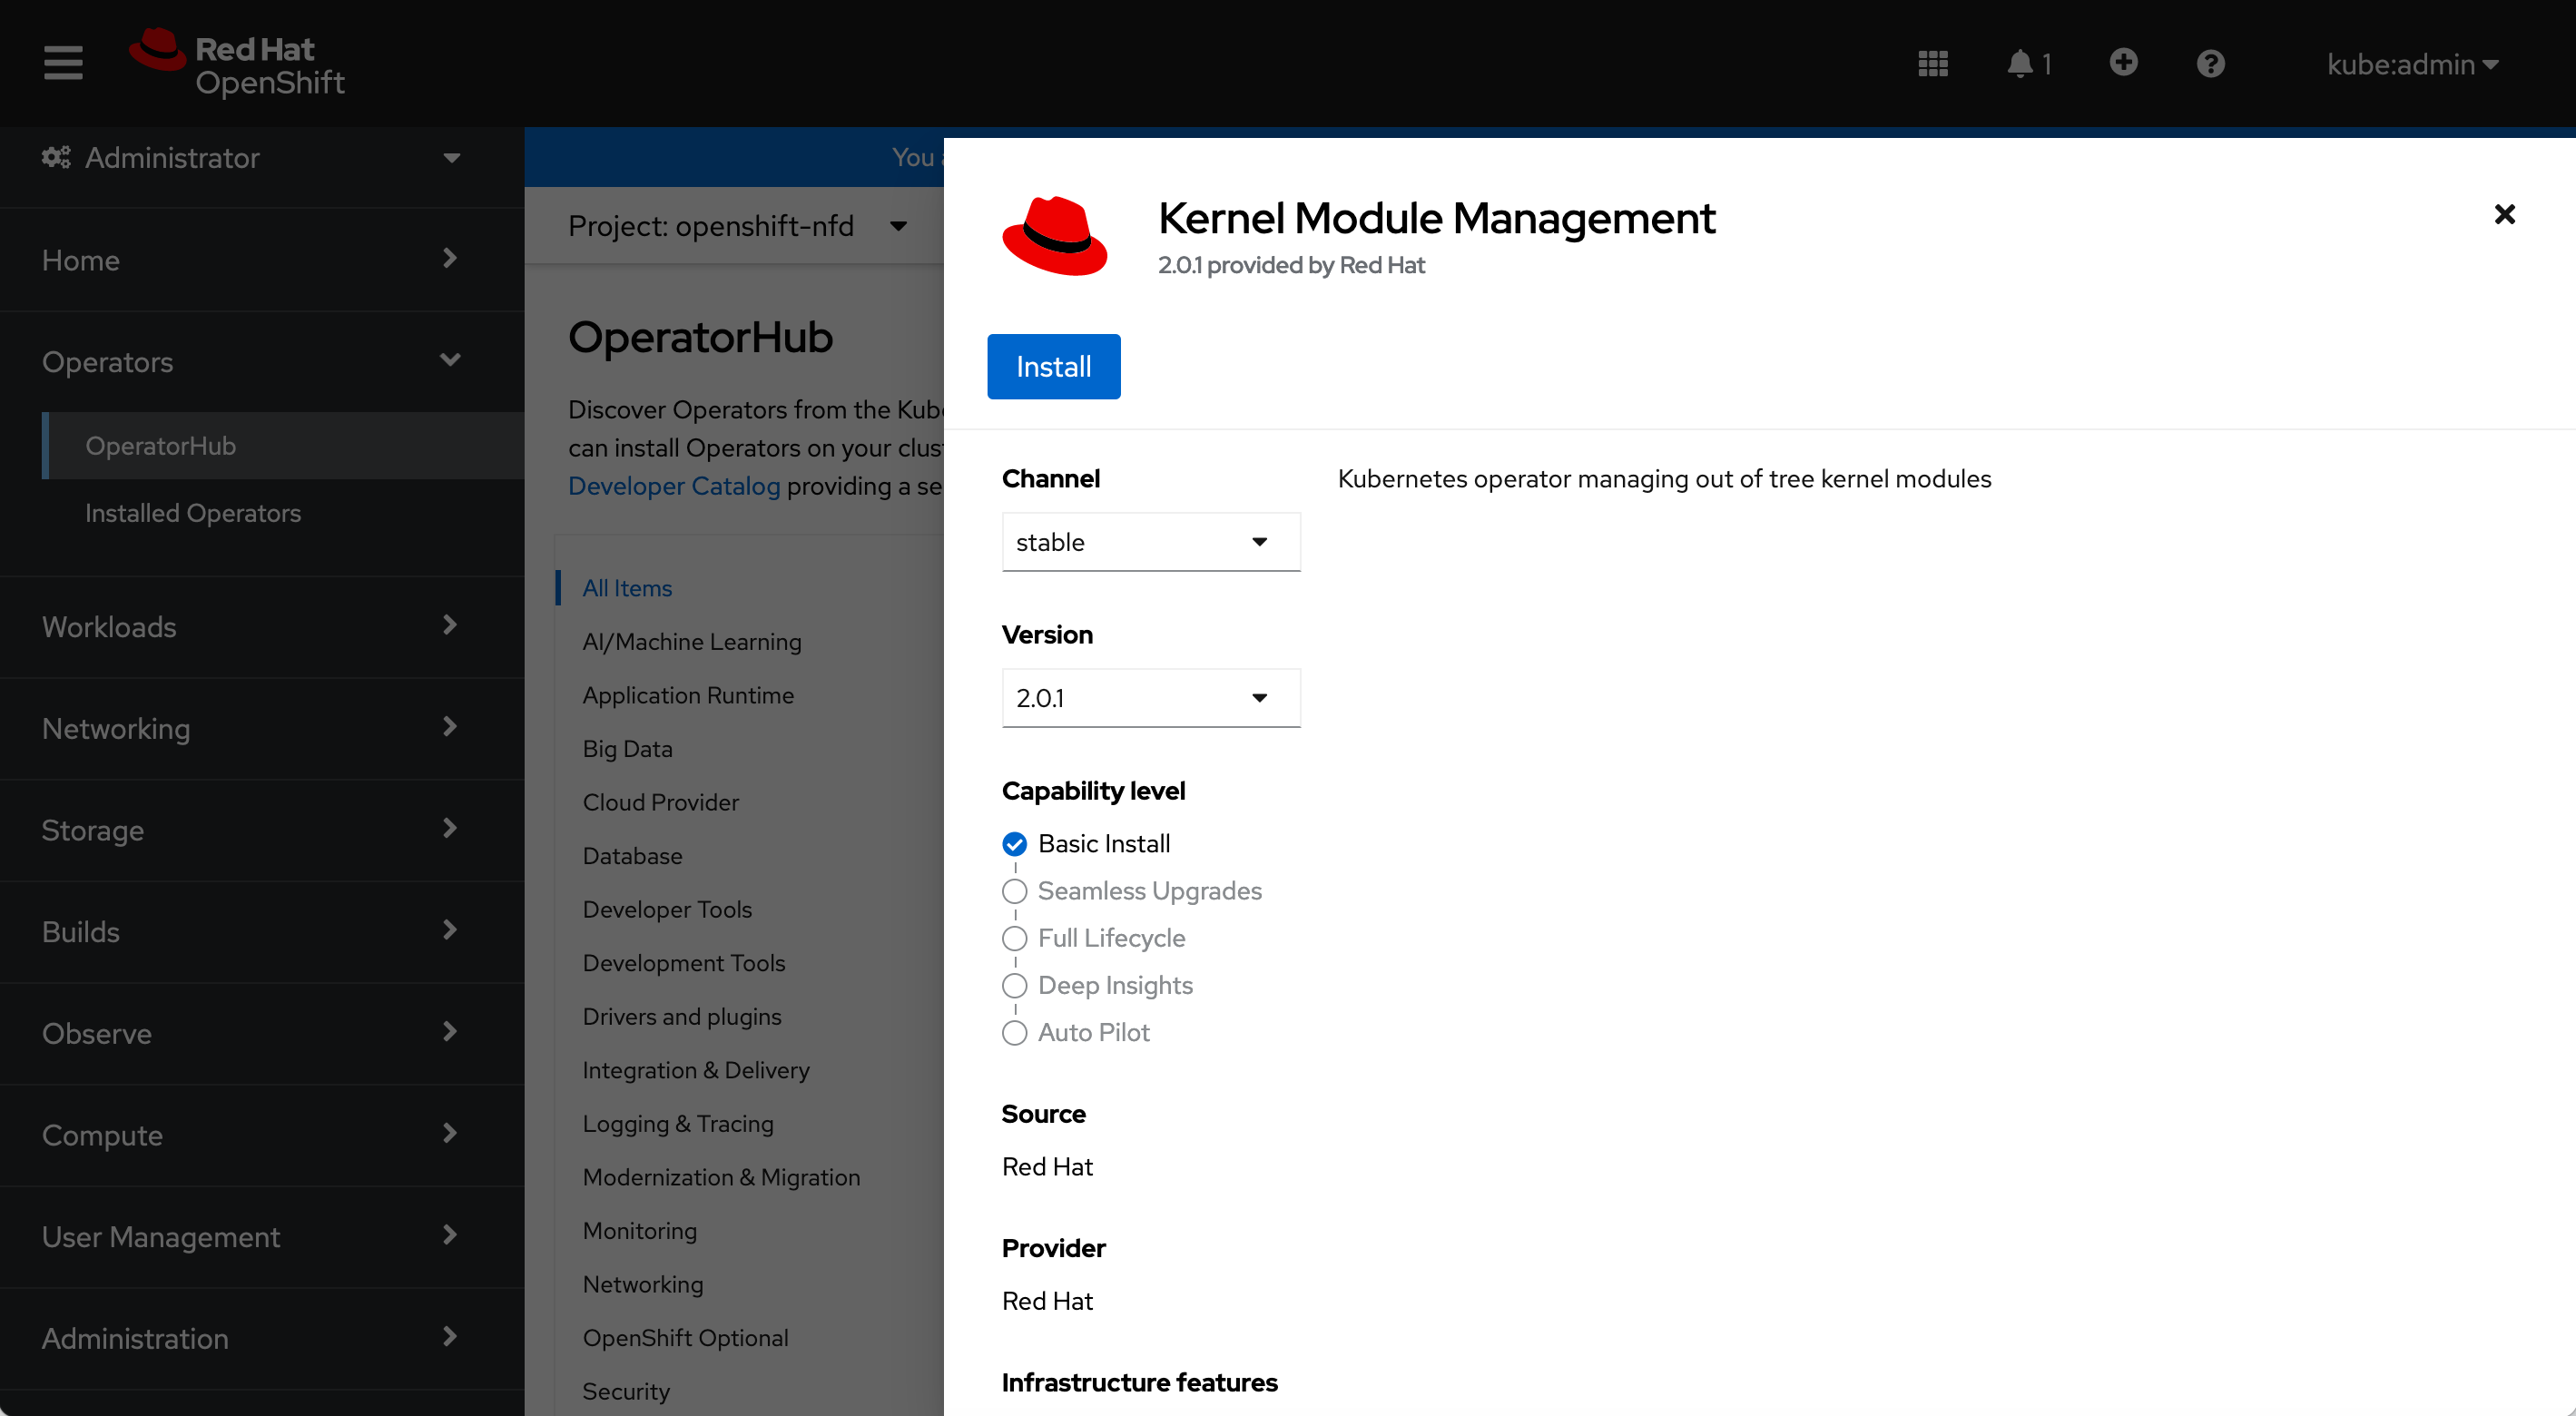
Task: Select the Basic Install capability level
Action: tap(1015, 844)
